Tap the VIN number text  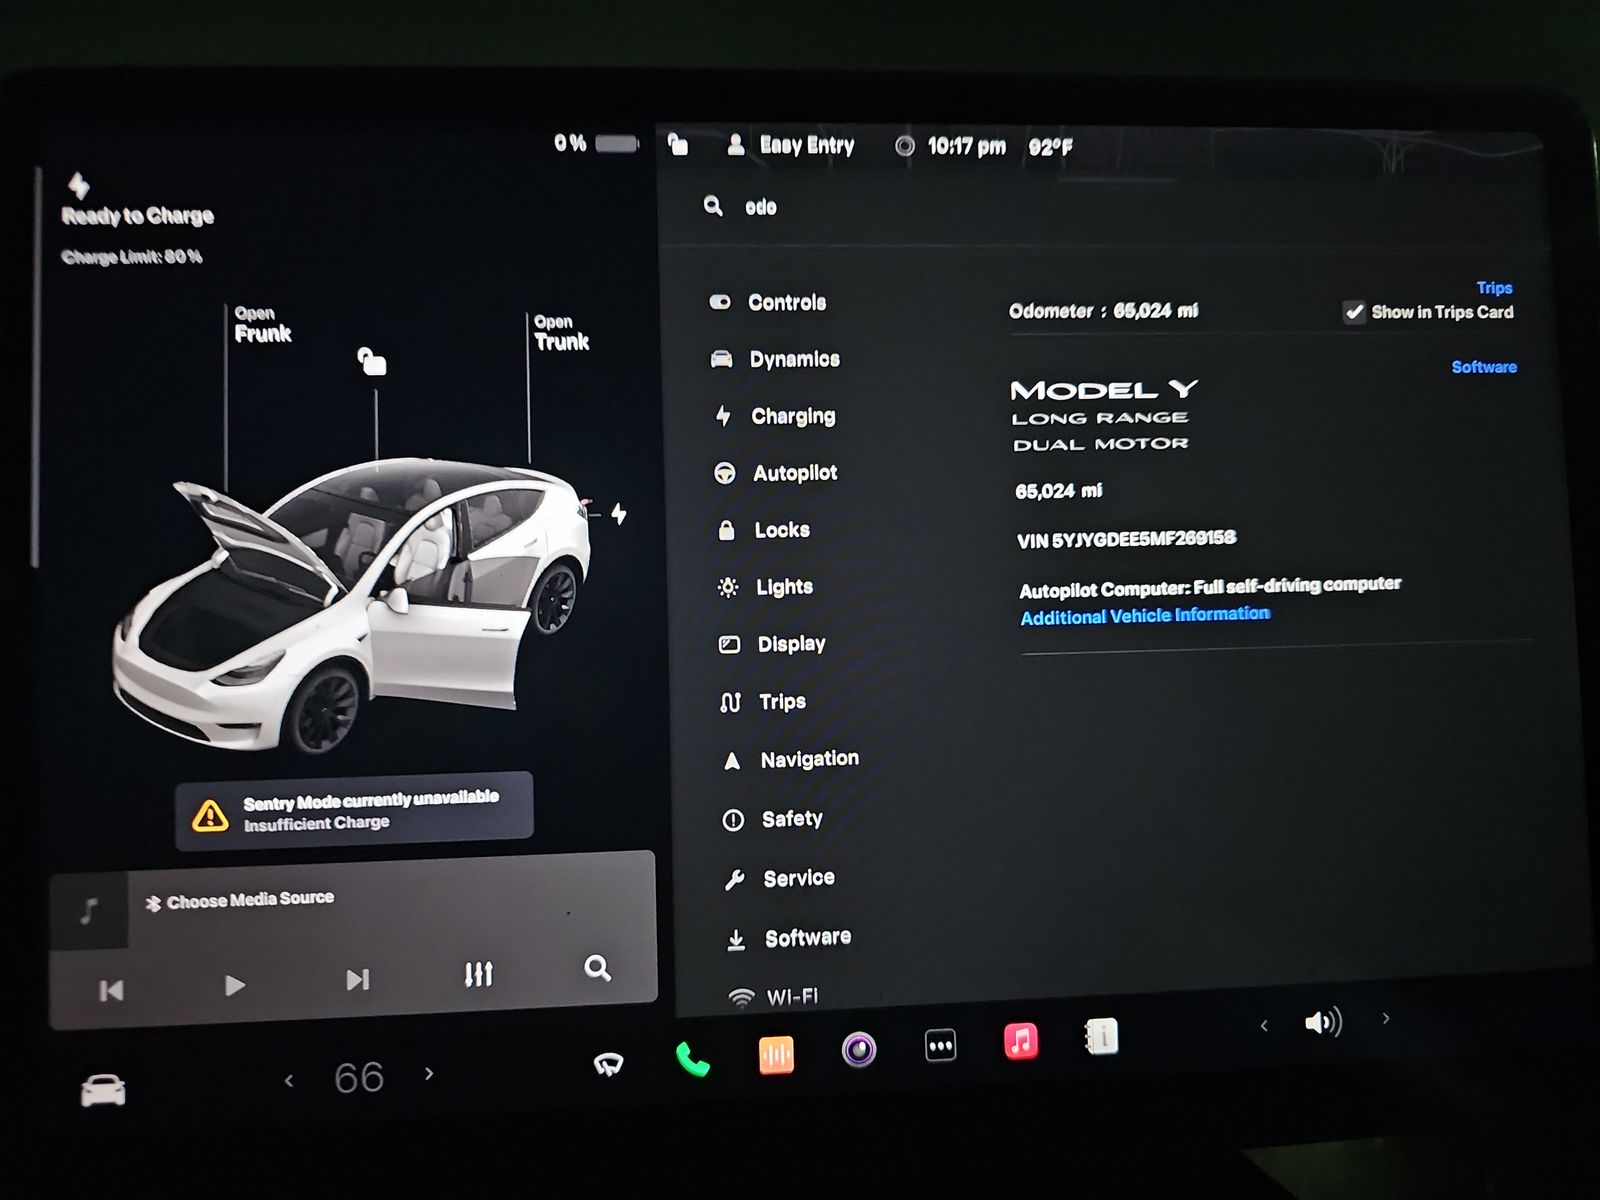point(1126,539)
